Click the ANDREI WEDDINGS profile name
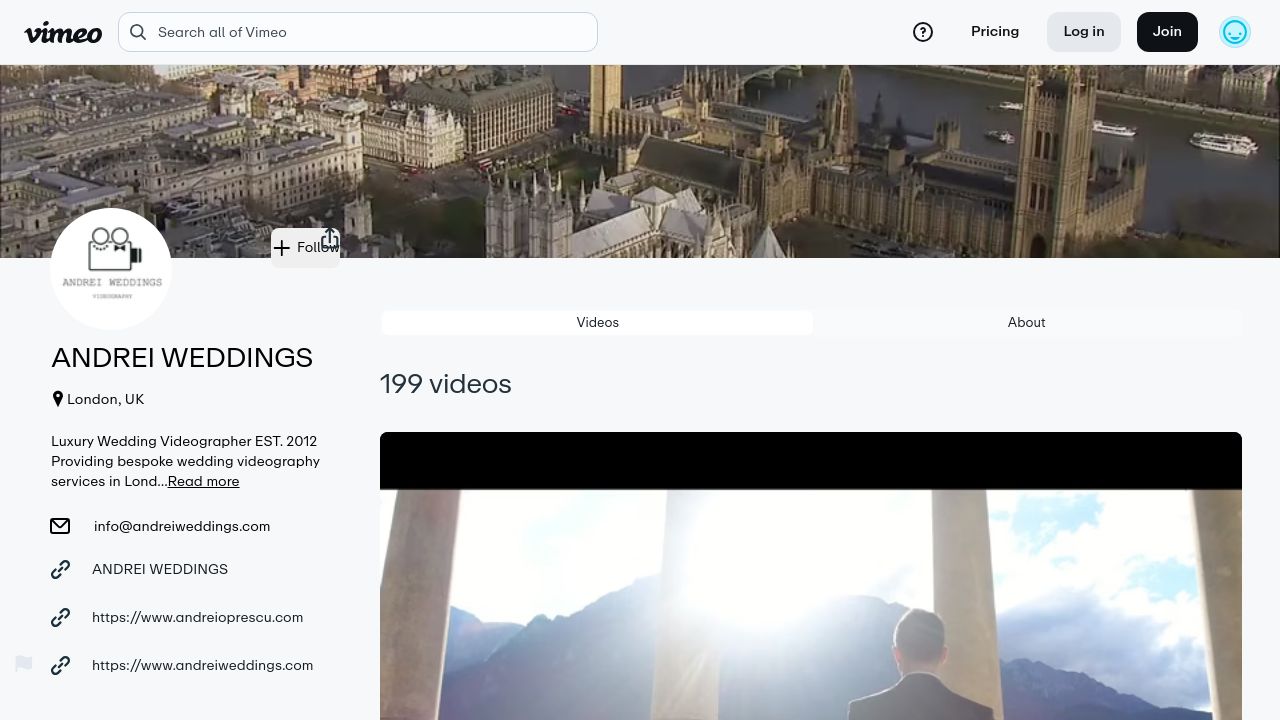This screenshot has height=720, width=1280. [182, 357]
